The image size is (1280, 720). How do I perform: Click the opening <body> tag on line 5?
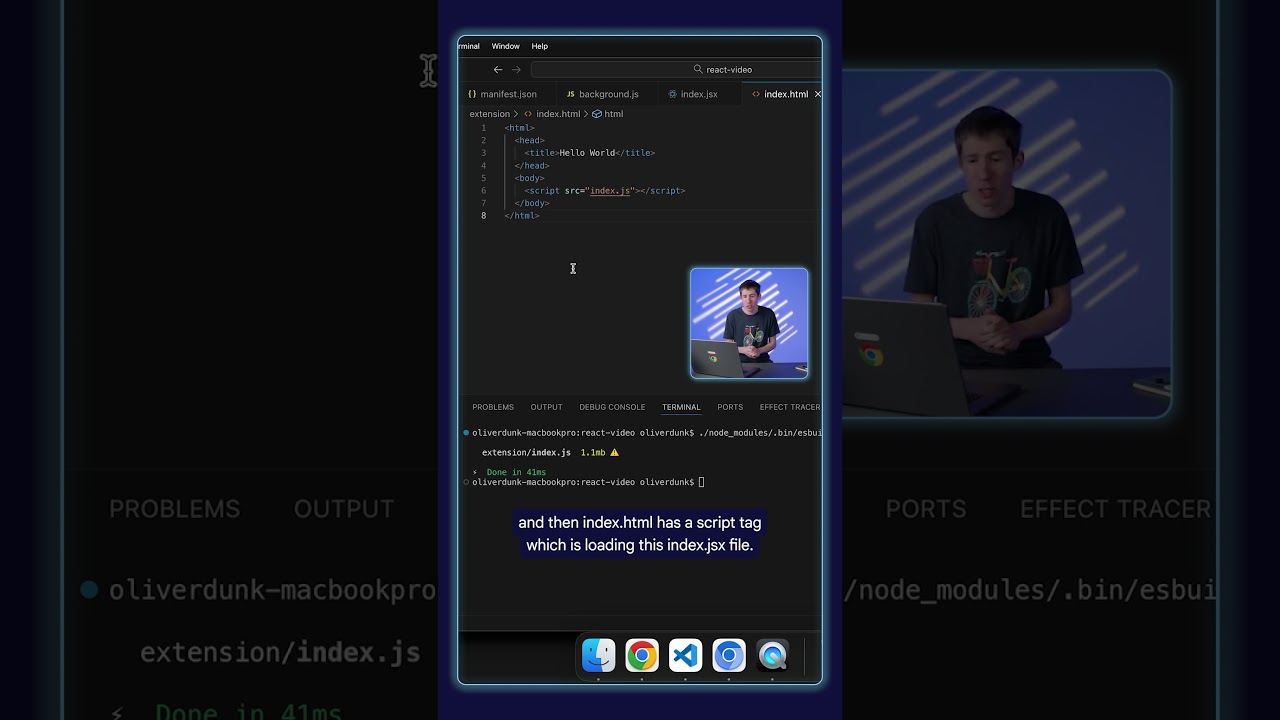point(530,178)
